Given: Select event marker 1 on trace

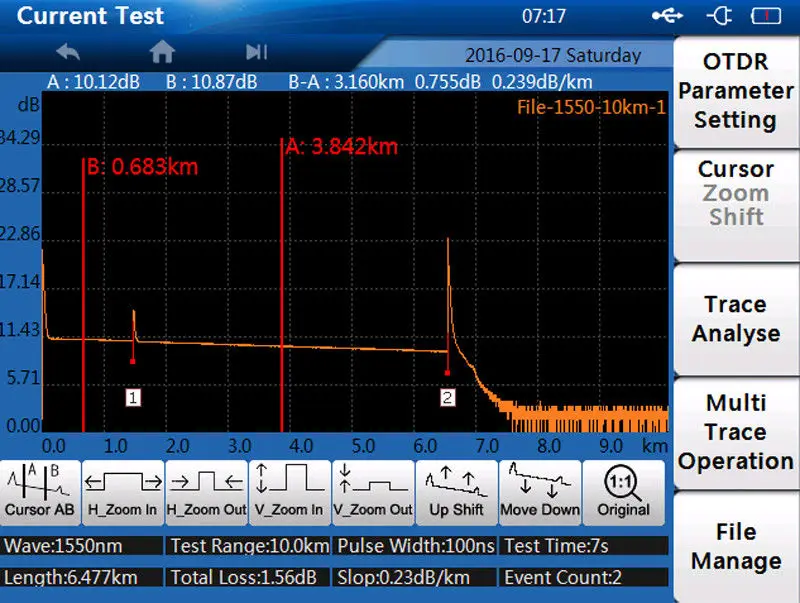Looking at the screenshot, I should pos(133,397).
